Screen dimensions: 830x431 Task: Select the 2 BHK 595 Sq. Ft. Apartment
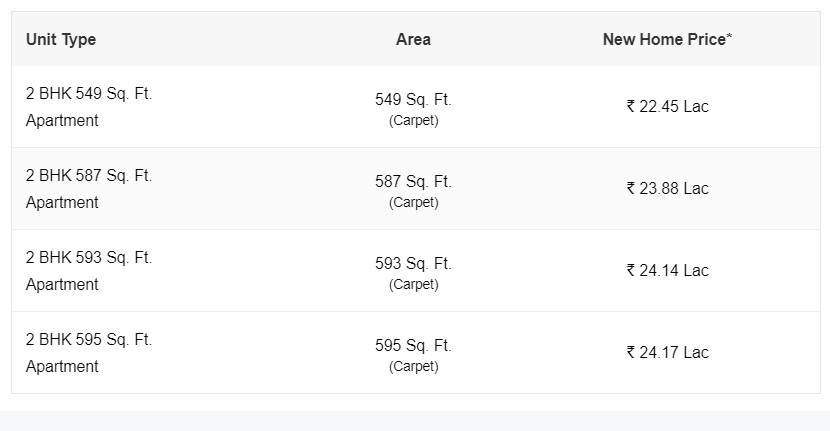pos(89,353)
